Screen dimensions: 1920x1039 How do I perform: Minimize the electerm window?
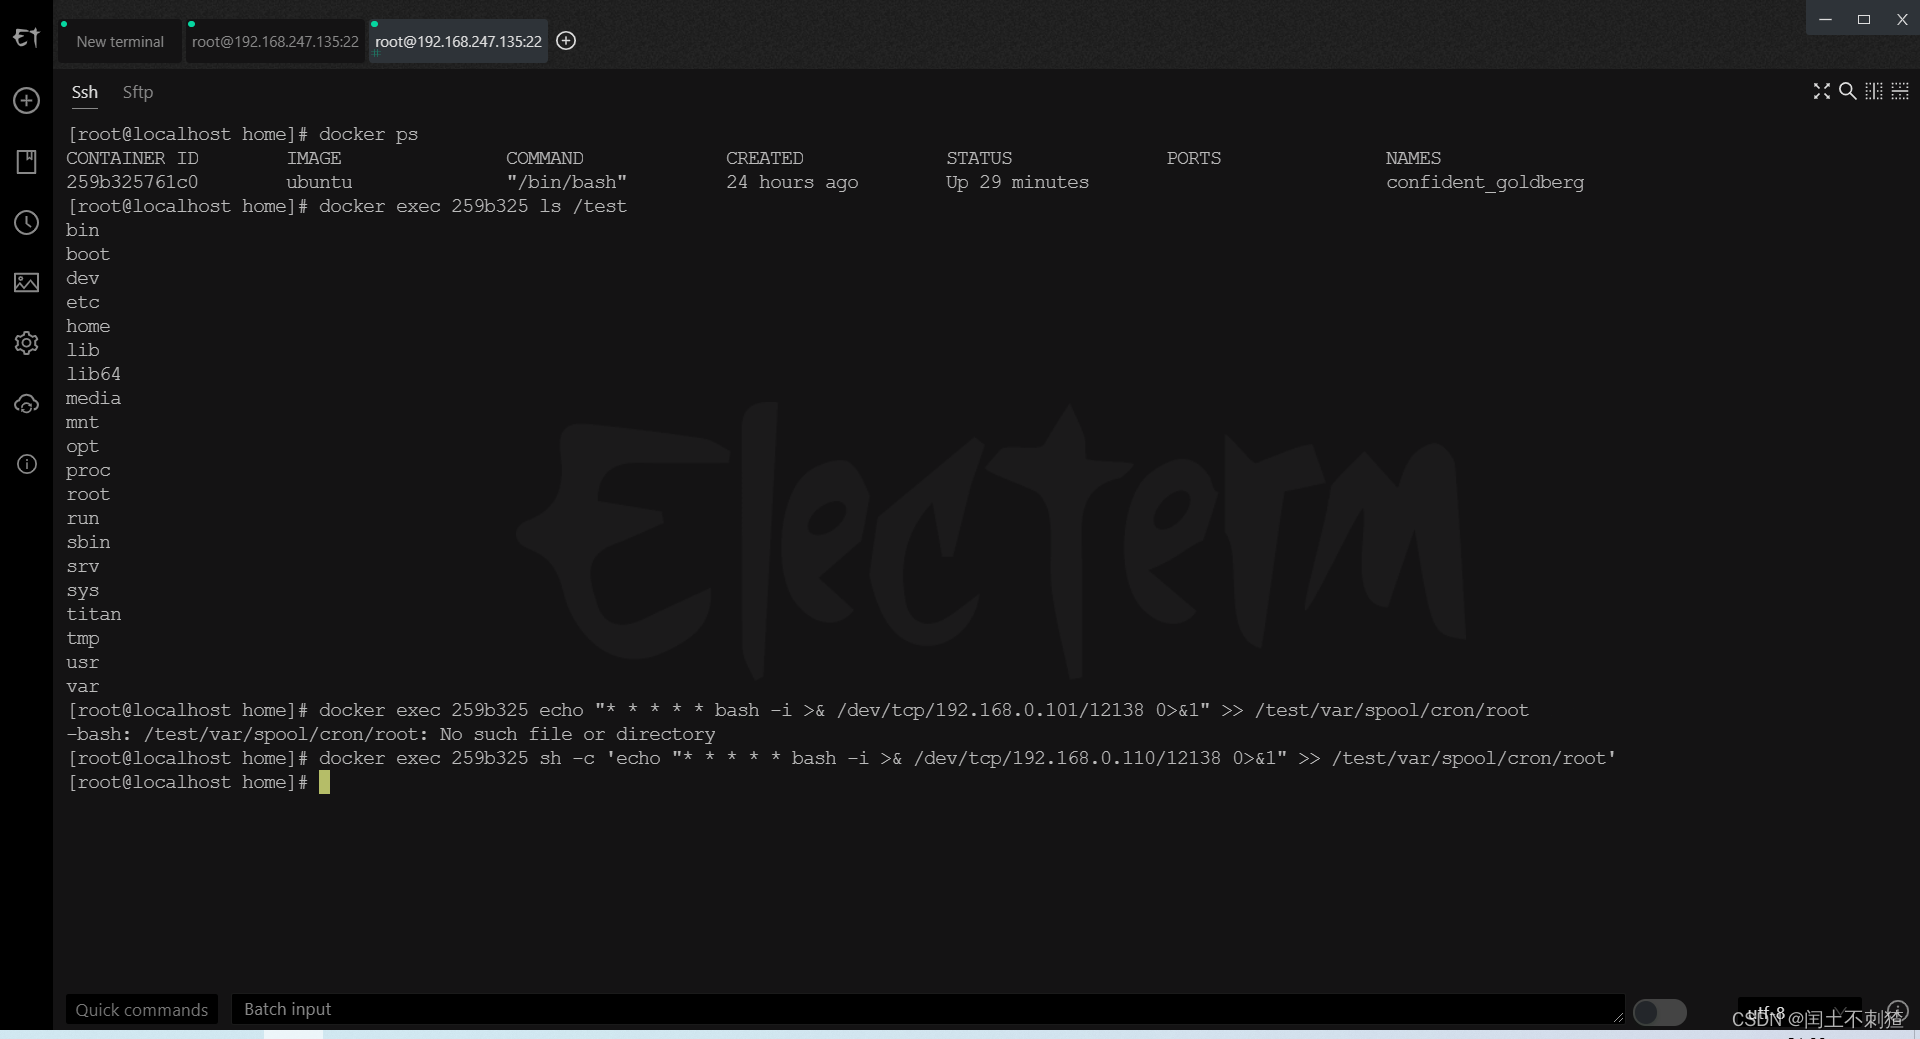(1825, 19)
